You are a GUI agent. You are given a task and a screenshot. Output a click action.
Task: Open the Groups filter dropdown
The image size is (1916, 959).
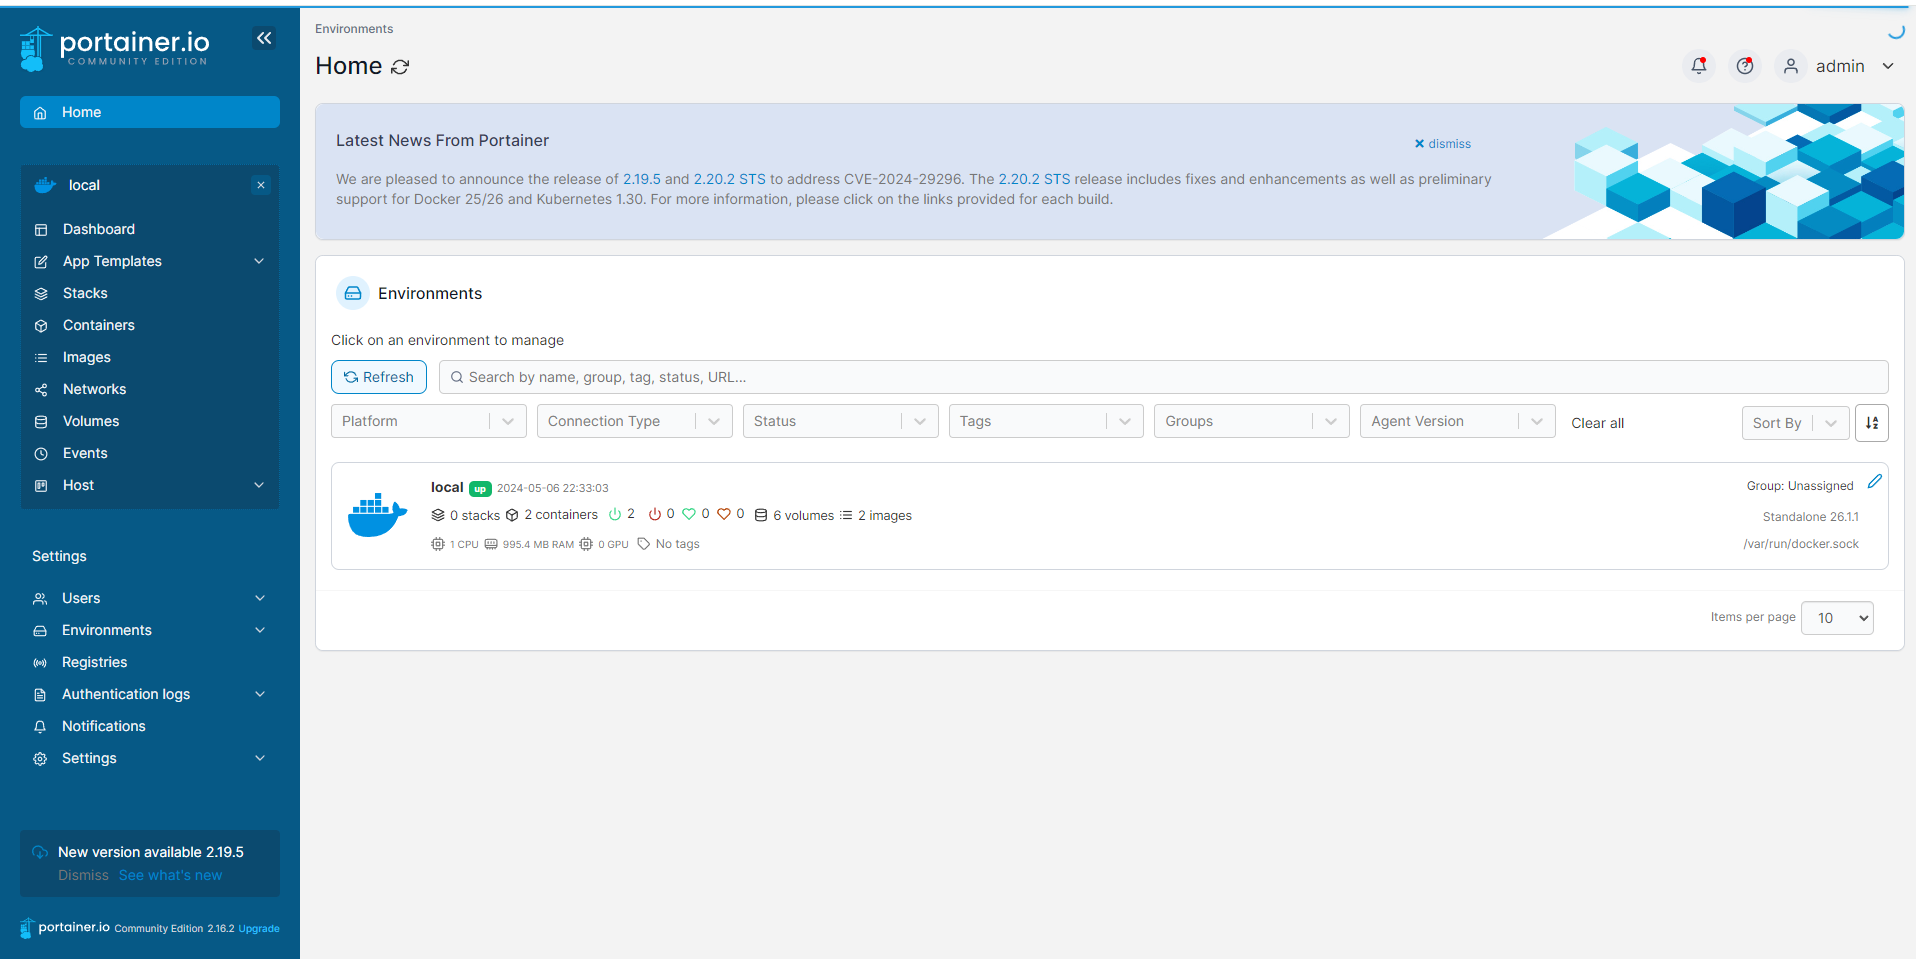click(1252, 421)
